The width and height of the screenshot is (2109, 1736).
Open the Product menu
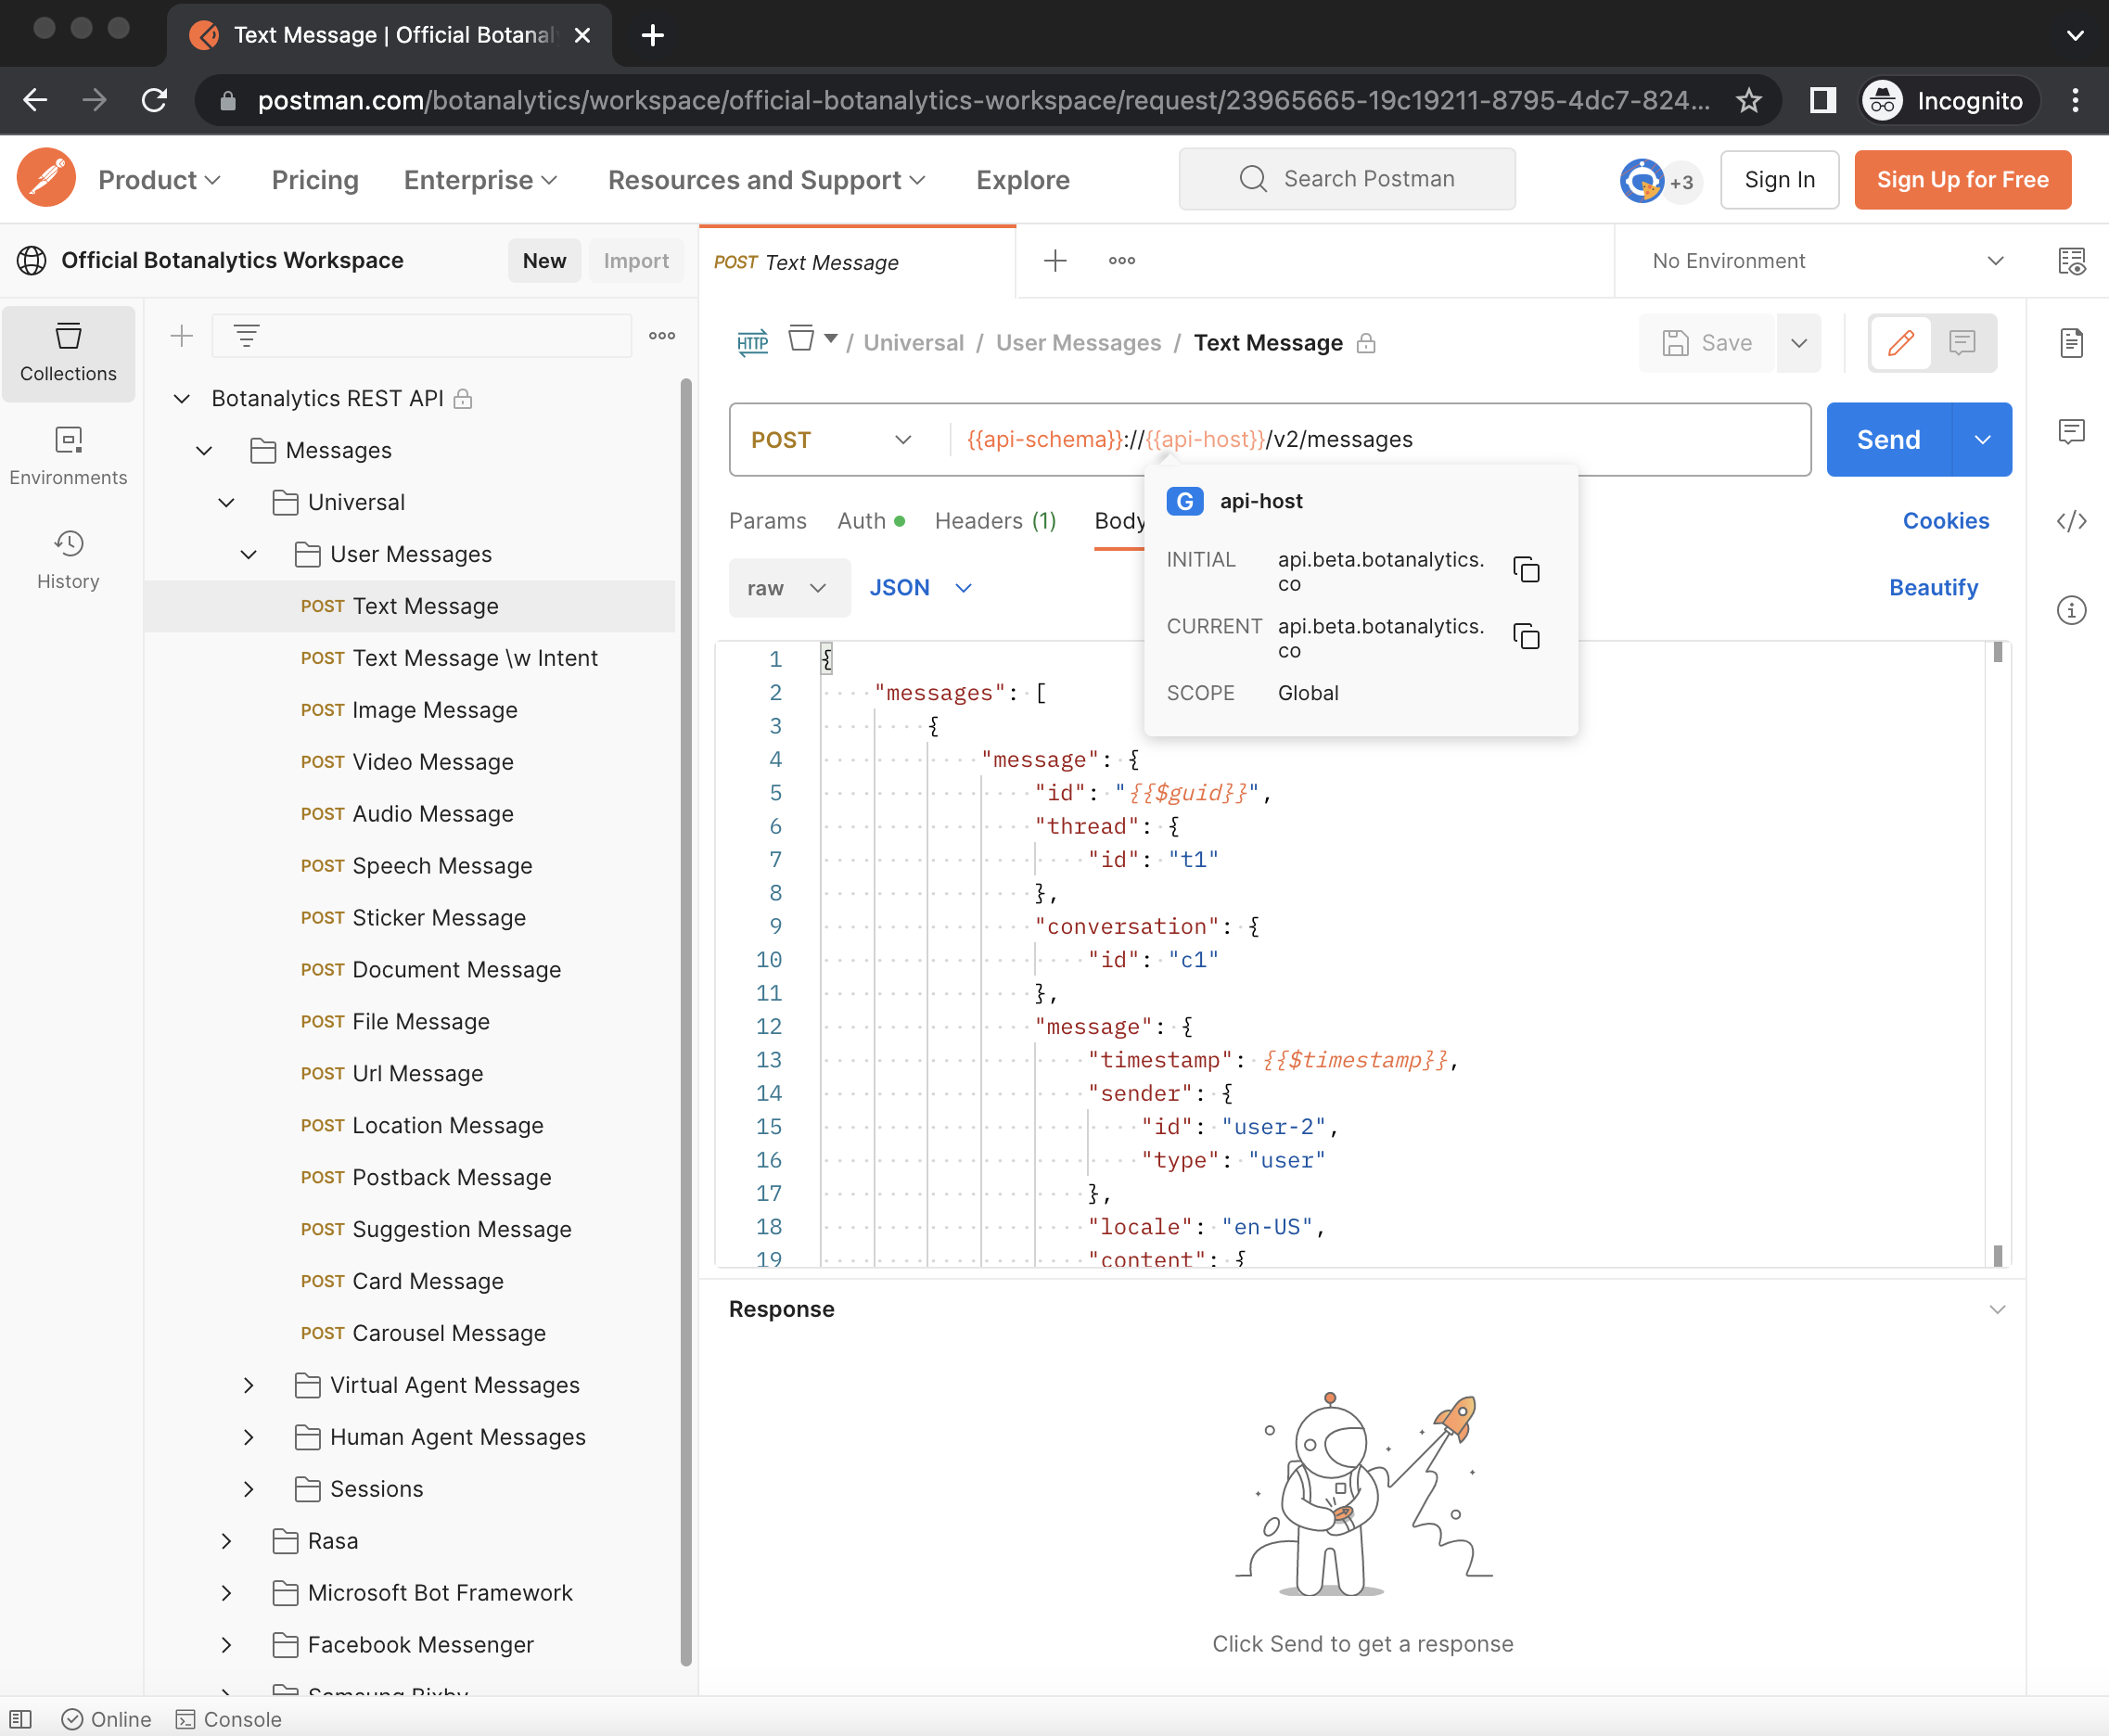pyautogui.click(x=159, y=180)
